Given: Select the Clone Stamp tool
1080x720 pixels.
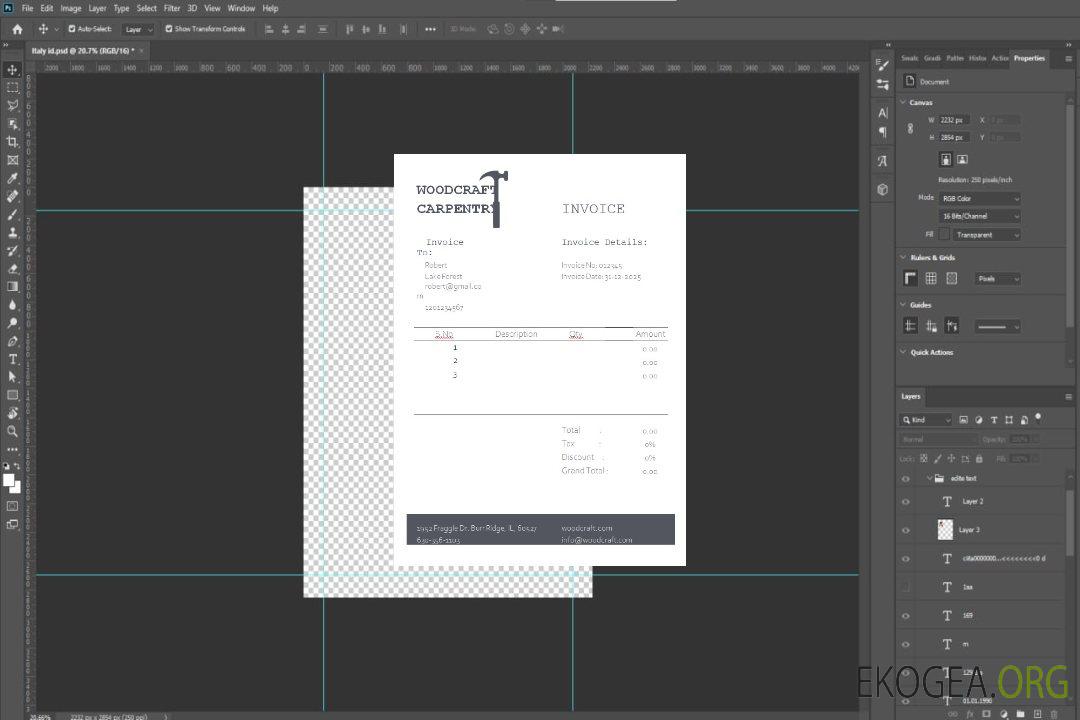Looking at the screenshot, I should [x=12, y=233].
